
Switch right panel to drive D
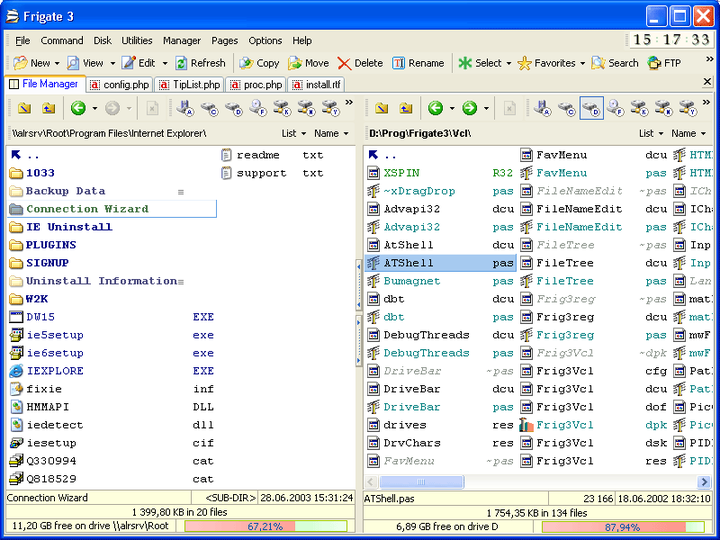tap(591, 108)
